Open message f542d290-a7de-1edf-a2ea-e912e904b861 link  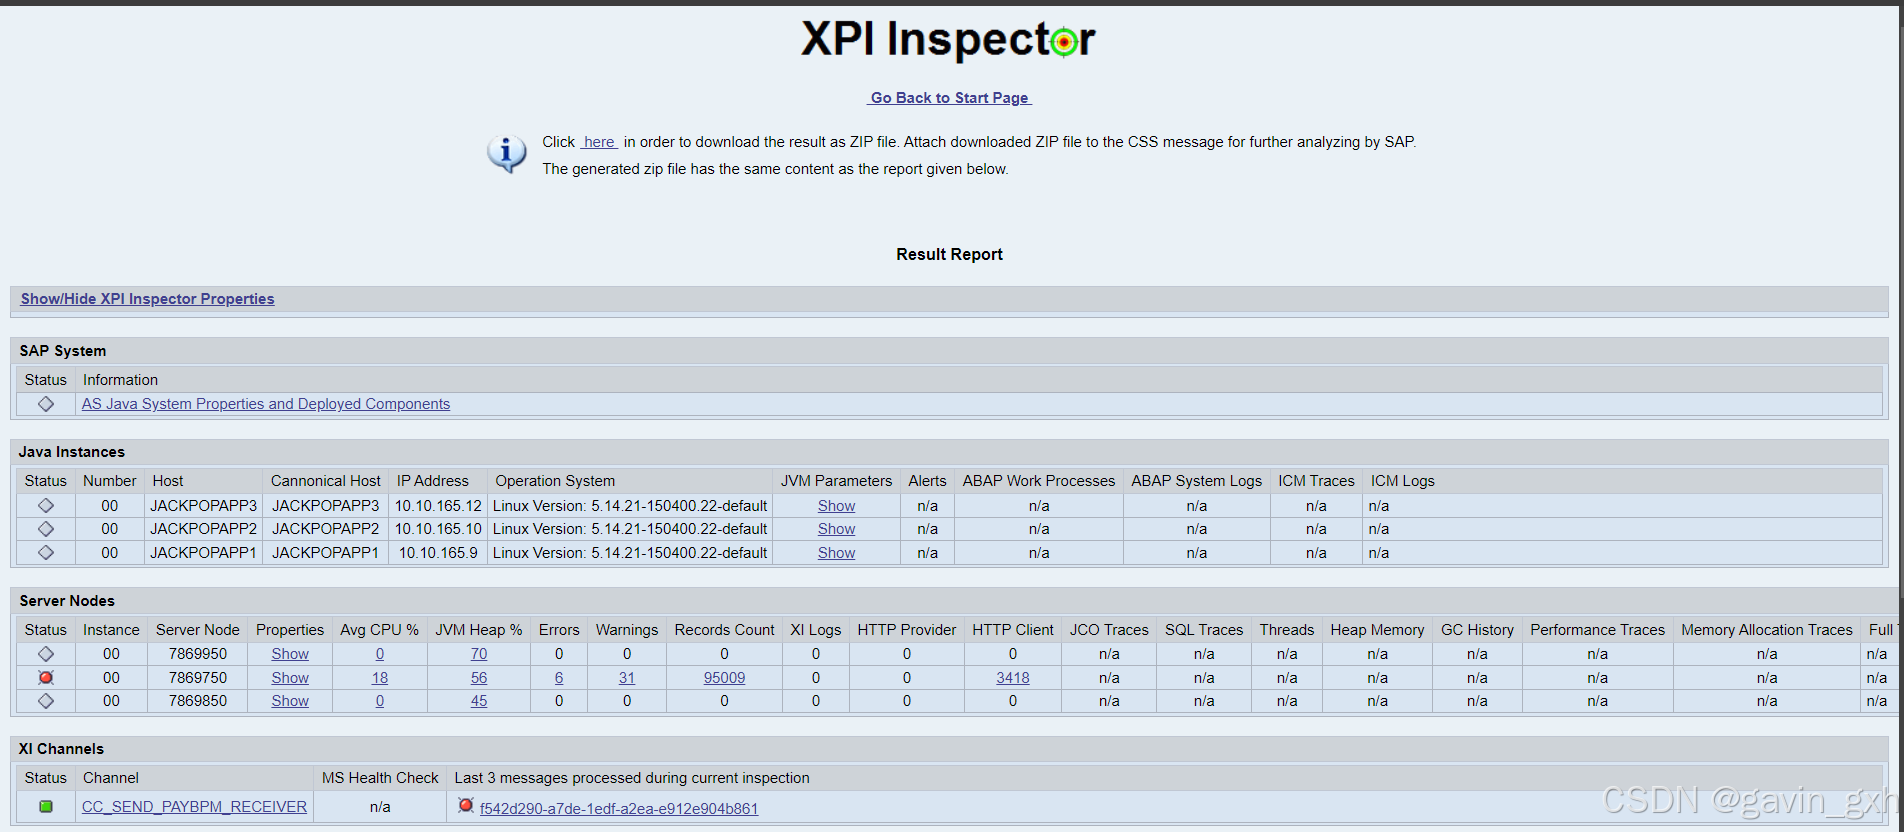pyautogui.click(x=619, y=809)
